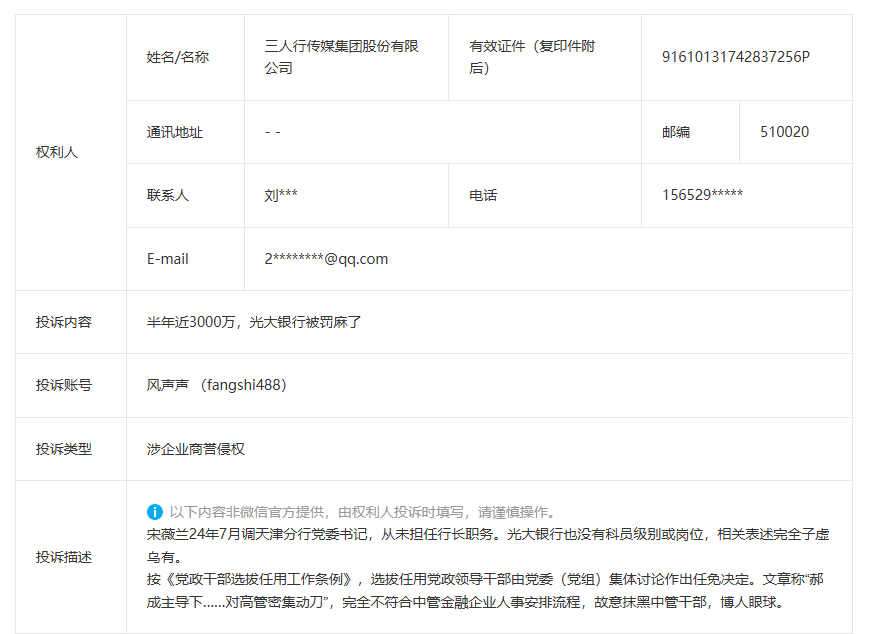Click the 投诉账号 label

[64, 385]
